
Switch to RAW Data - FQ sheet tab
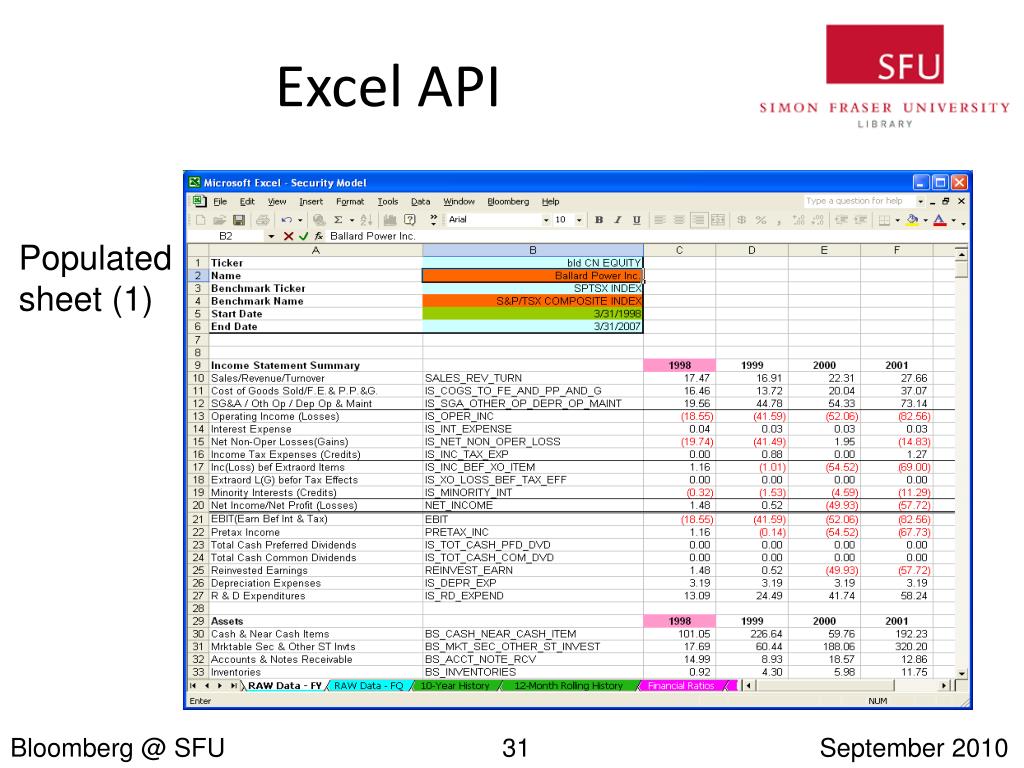368,686
